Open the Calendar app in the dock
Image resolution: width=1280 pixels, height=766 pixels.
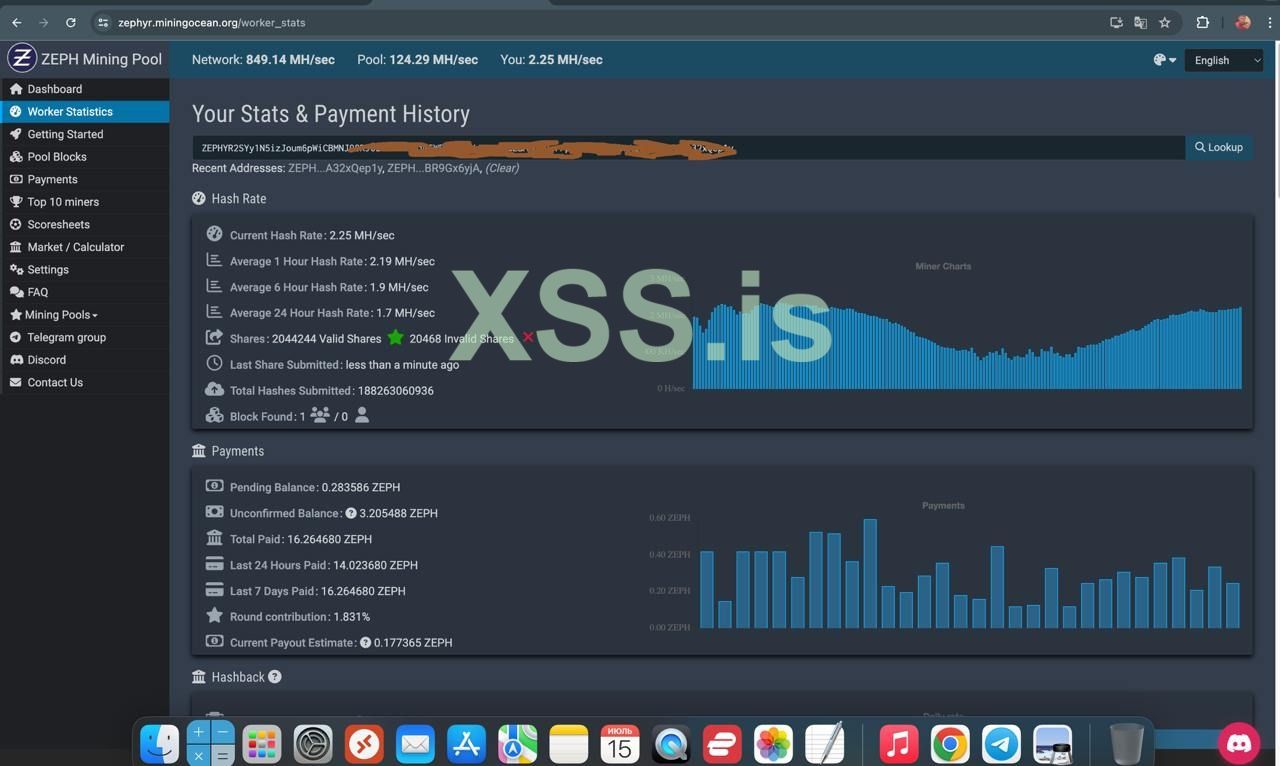(x=620, y=744)
